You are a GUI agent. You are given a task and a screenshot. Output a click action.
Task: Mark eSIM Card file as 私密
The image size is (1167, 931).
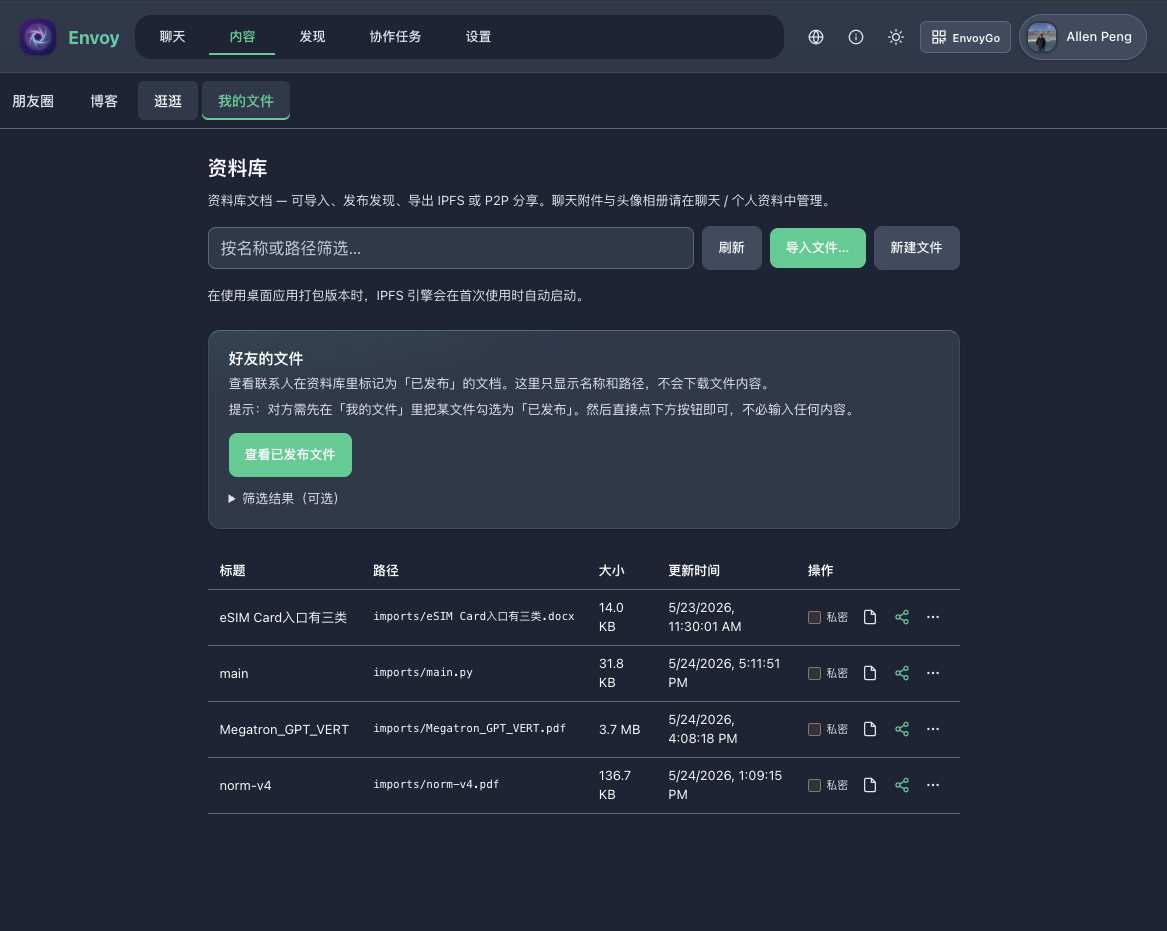[x=814, y=617]
